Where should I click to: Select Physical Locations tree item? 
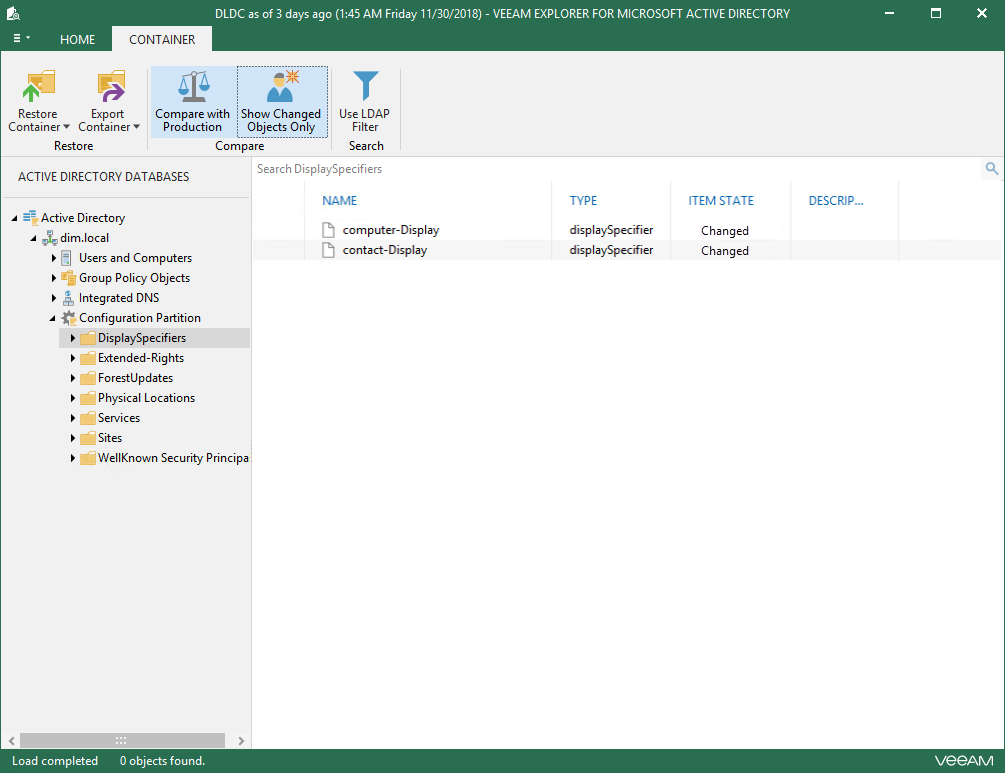(x=146, y=397)
